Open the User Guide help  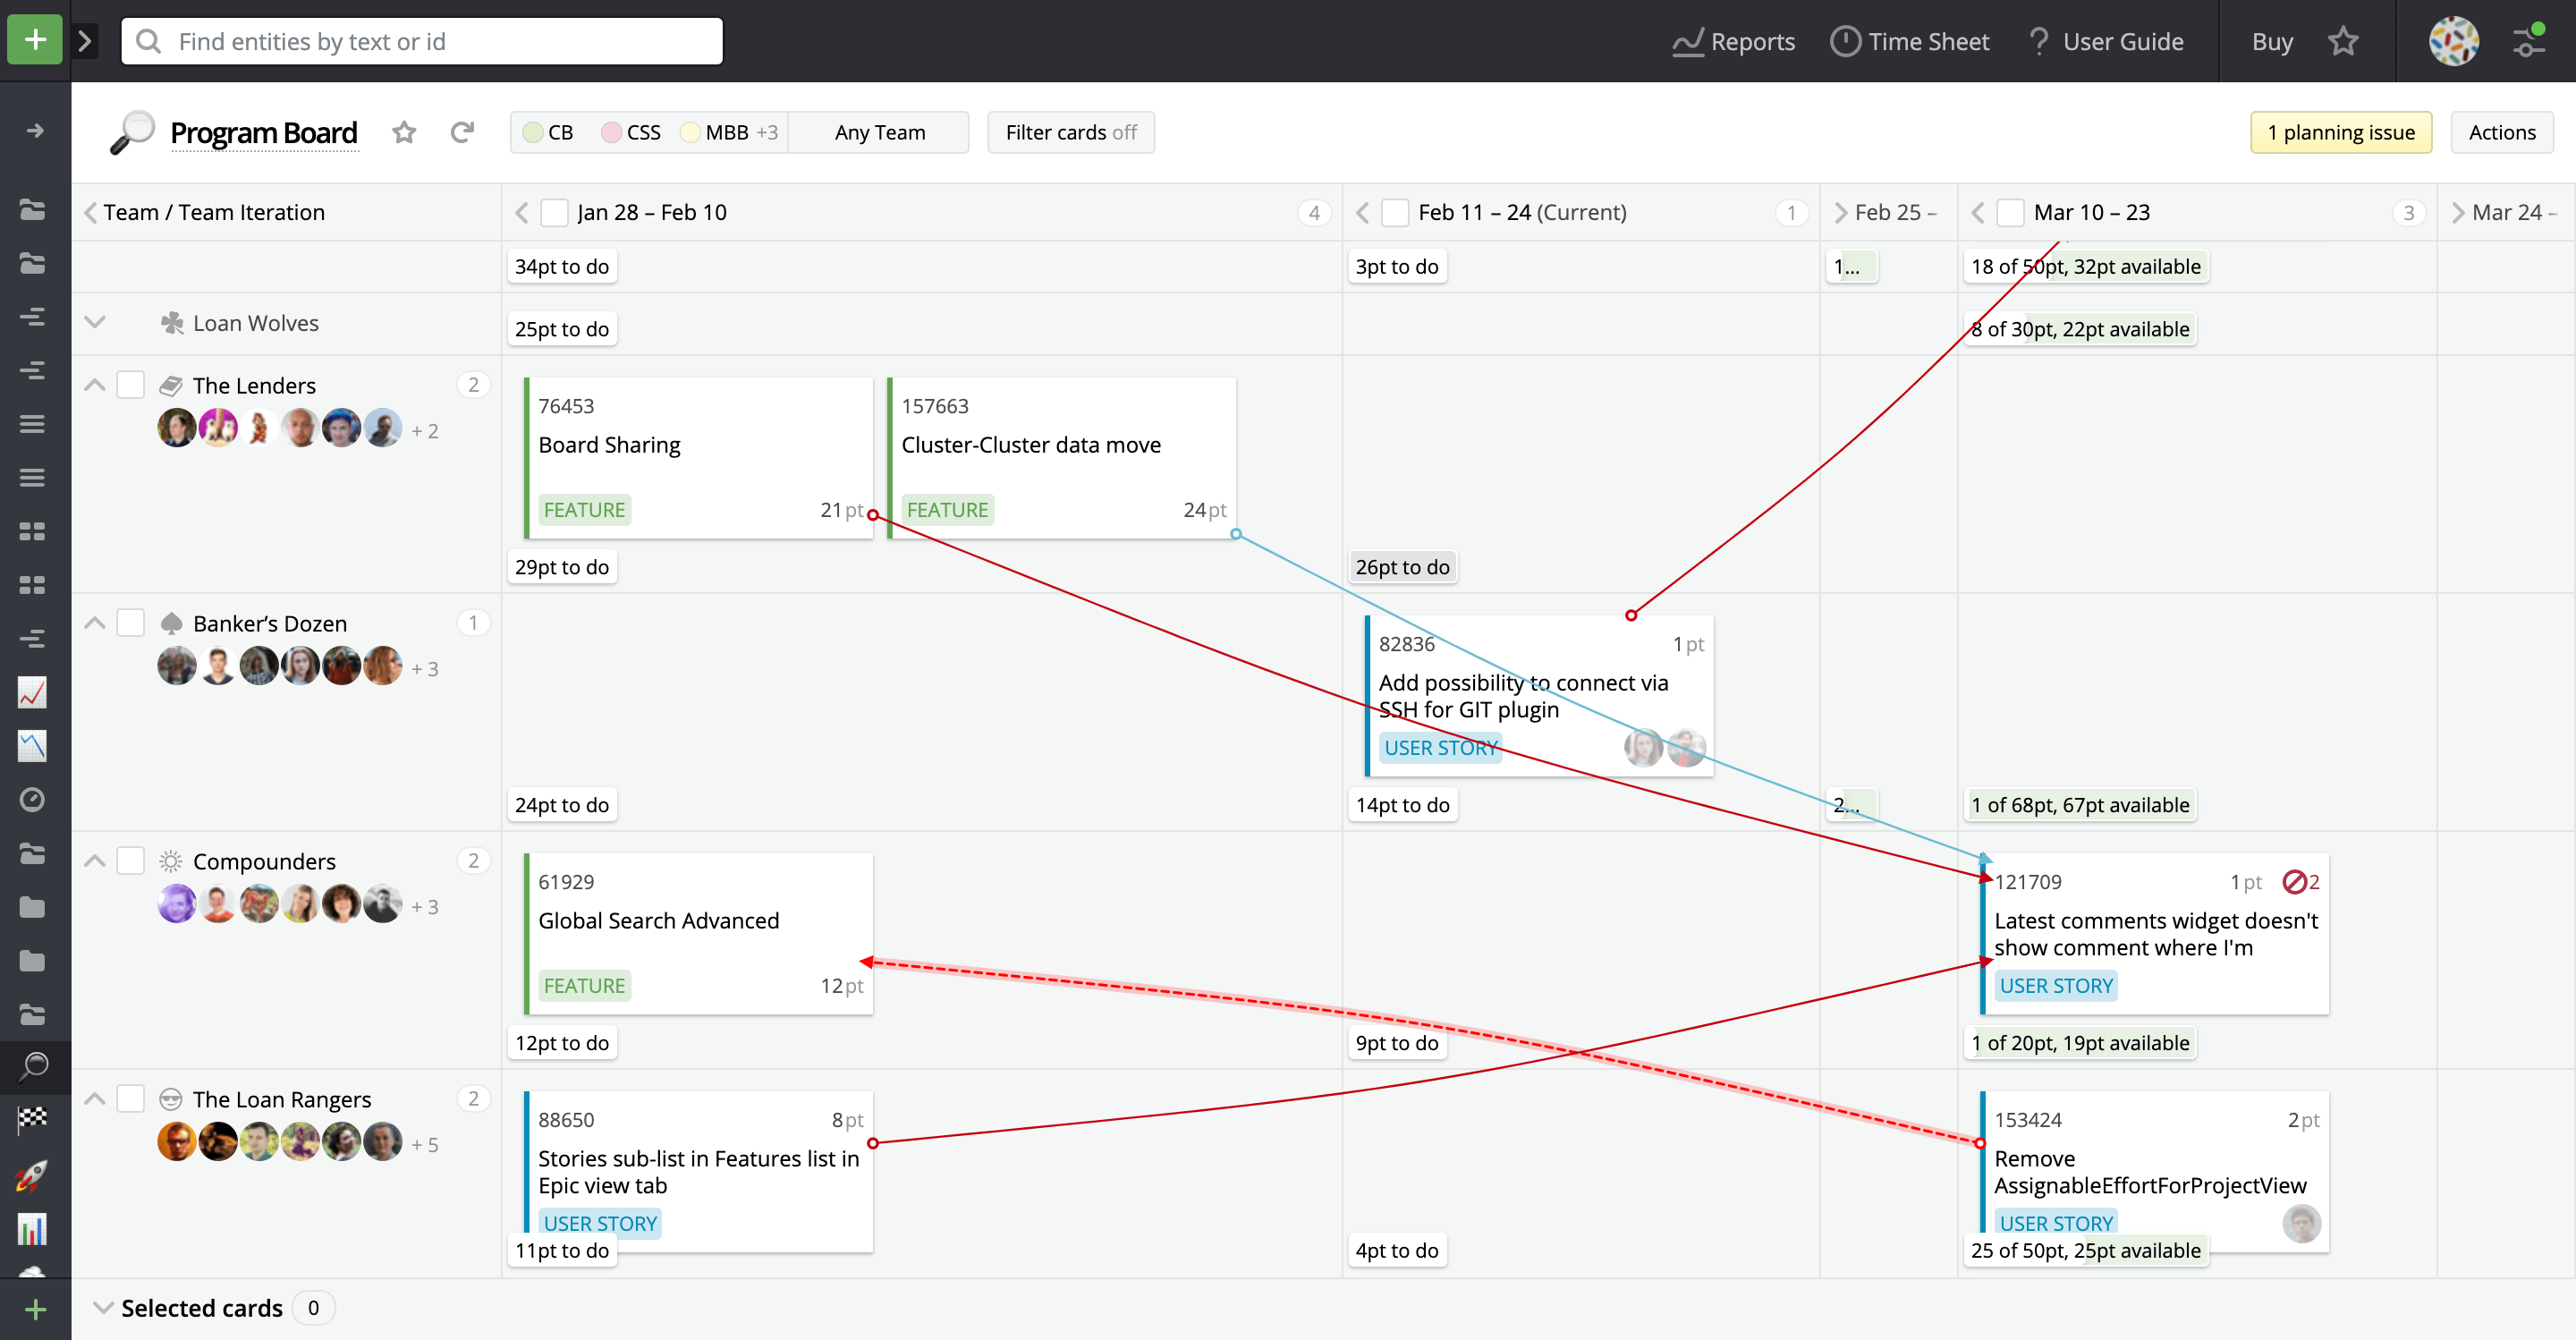coord(2106,41)
